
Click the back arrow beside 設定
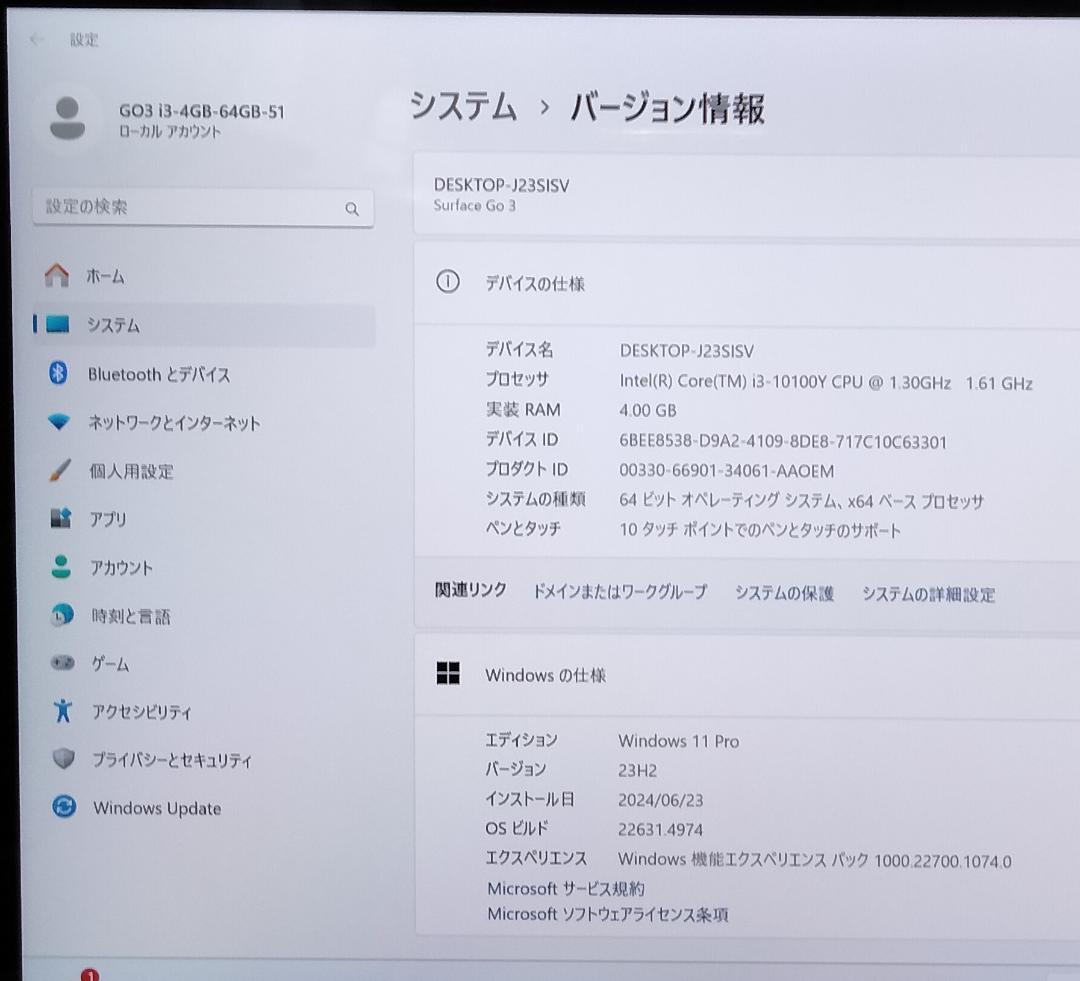point(36,39)
